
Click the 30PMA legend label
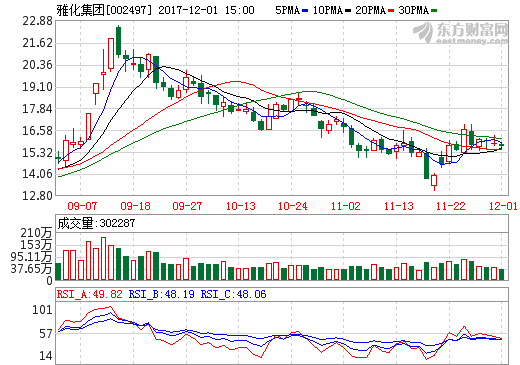point(413,10)
